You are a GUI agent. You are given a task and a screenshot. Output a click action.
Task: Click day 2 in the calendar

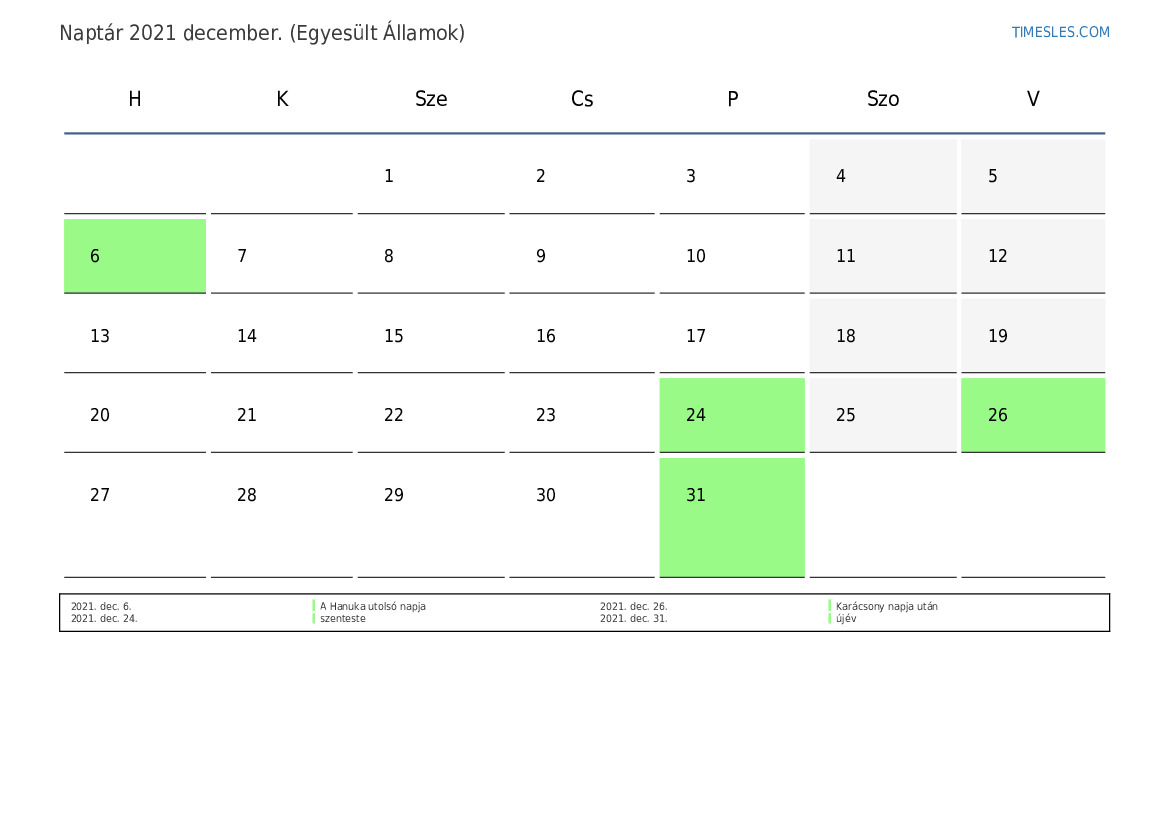(x=582, y=176)
